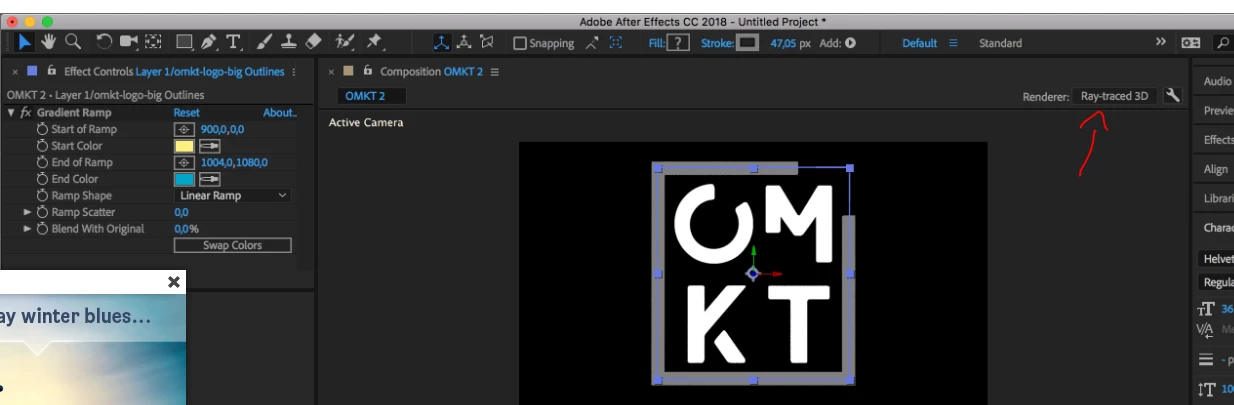The image size is (1234, 405).
Task: Expand the Blend With Original property
Action: pos(28,229)
